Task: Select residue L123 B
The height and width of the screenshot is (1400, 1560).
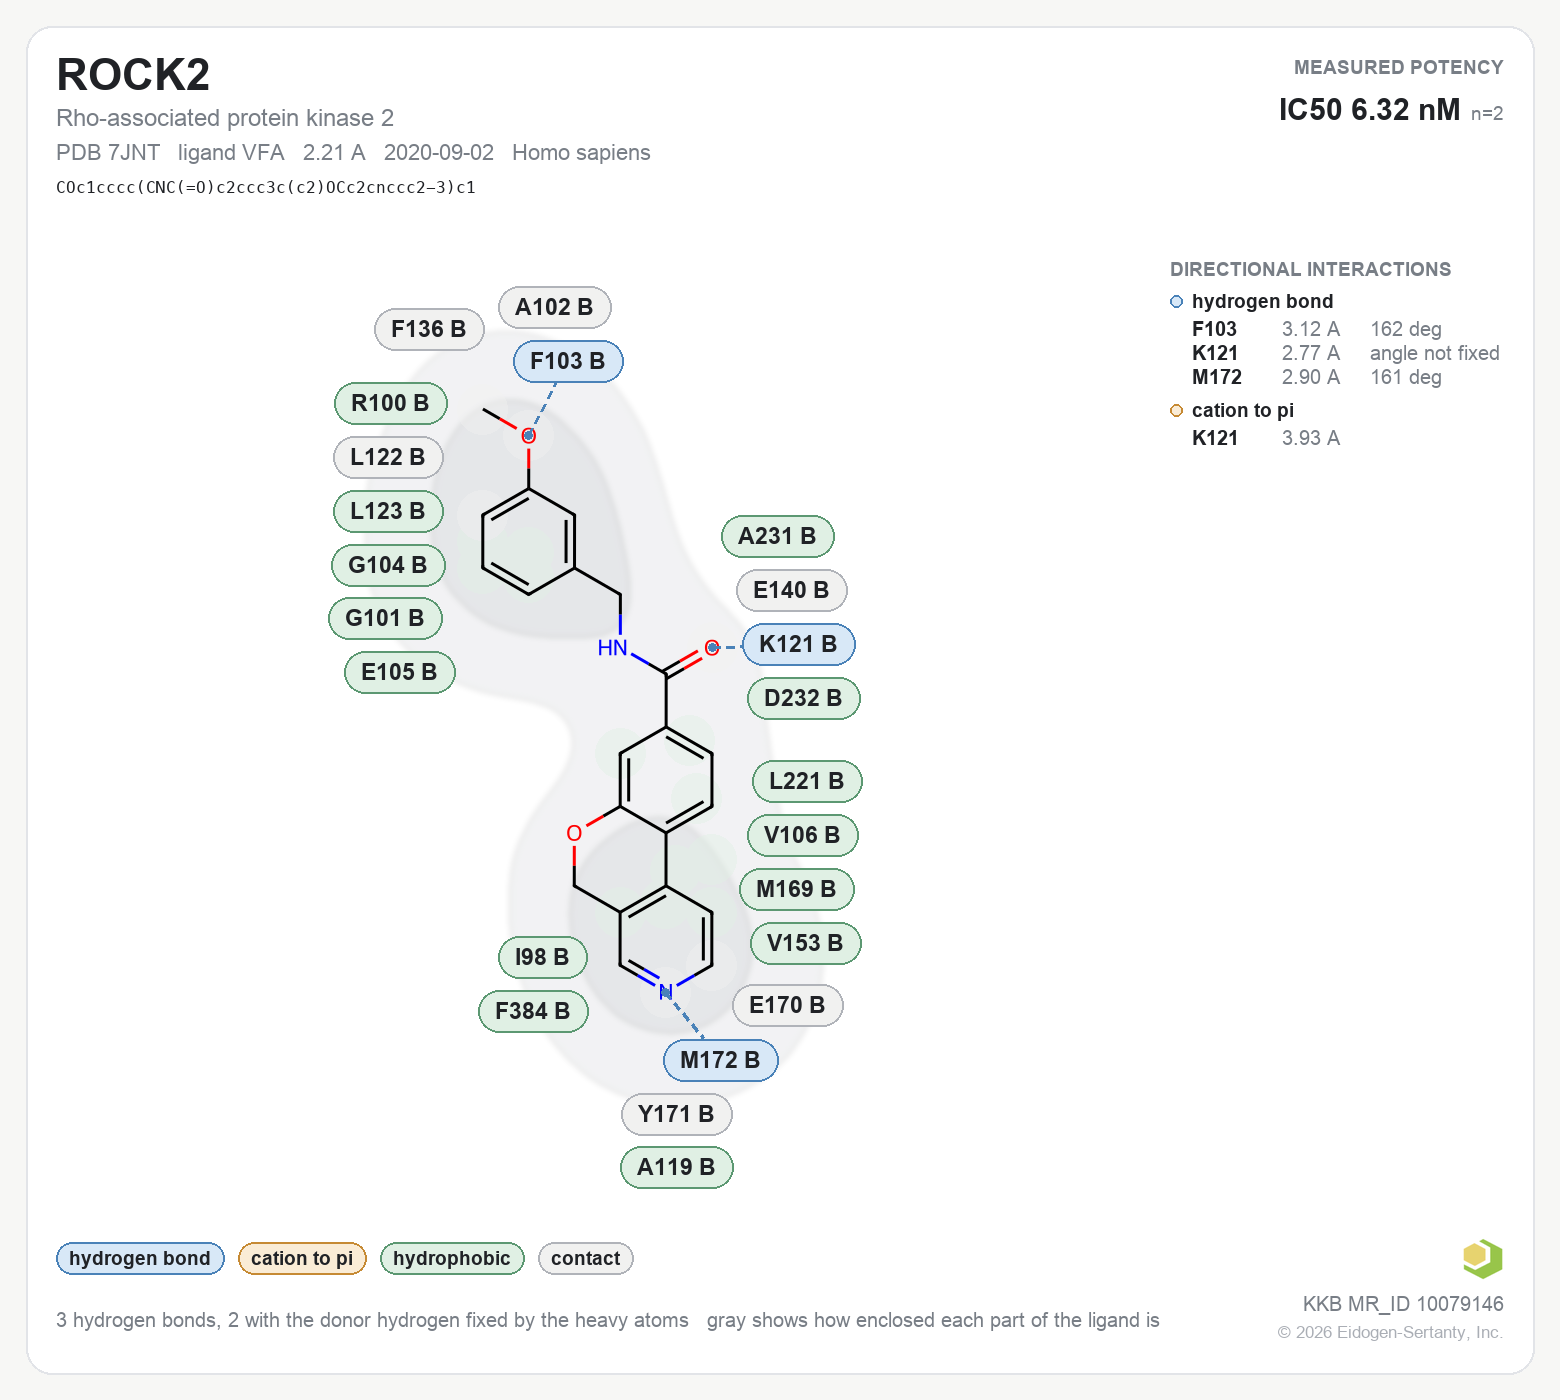Action: pos(388,511)
